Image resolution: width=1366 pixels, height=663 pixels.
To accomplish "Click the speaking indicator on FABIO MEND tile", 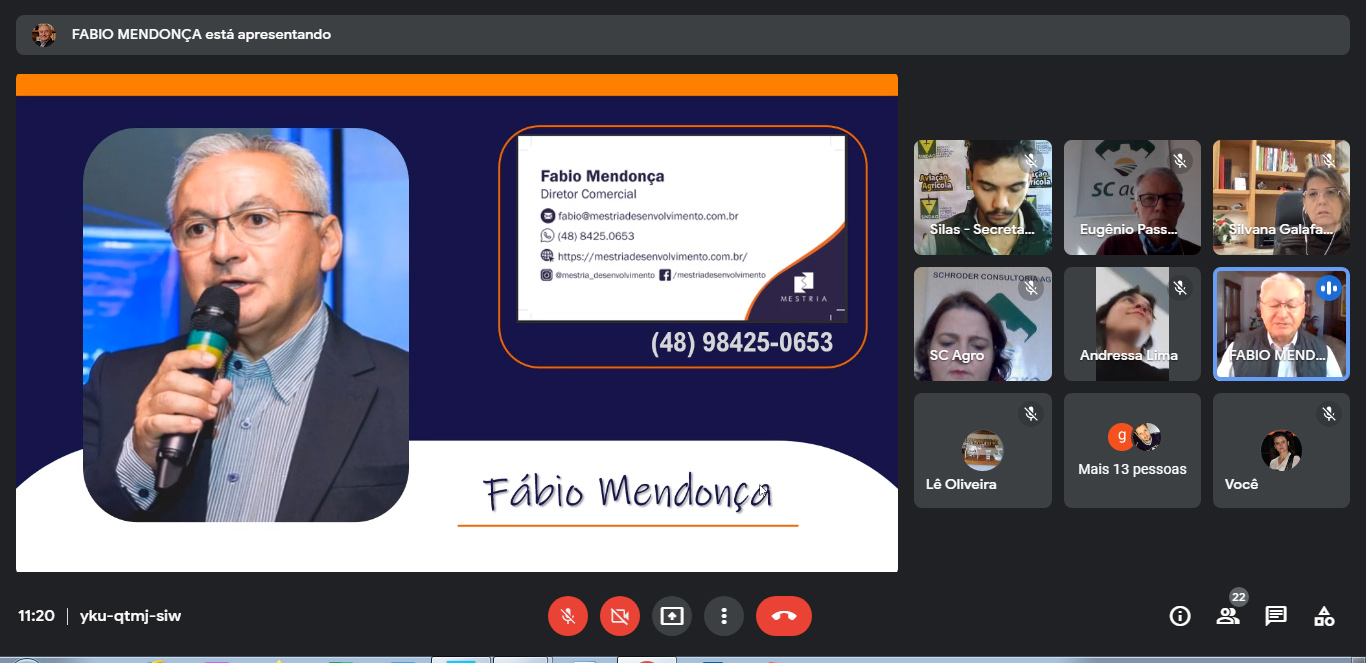I will [1328, 288].
